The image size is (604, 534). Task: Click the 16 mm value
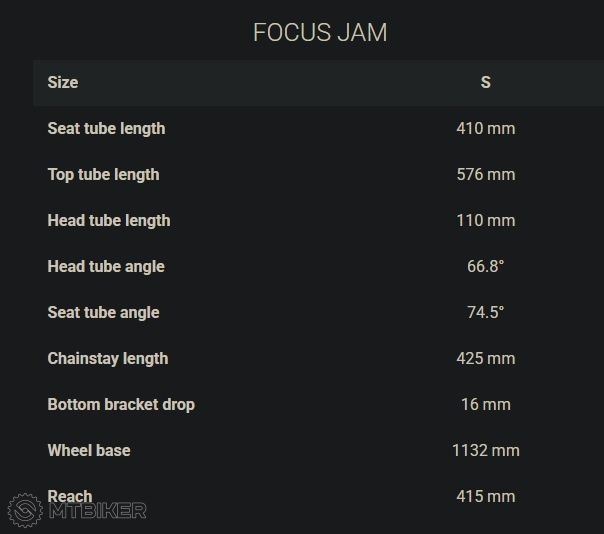tap(485, 404)
